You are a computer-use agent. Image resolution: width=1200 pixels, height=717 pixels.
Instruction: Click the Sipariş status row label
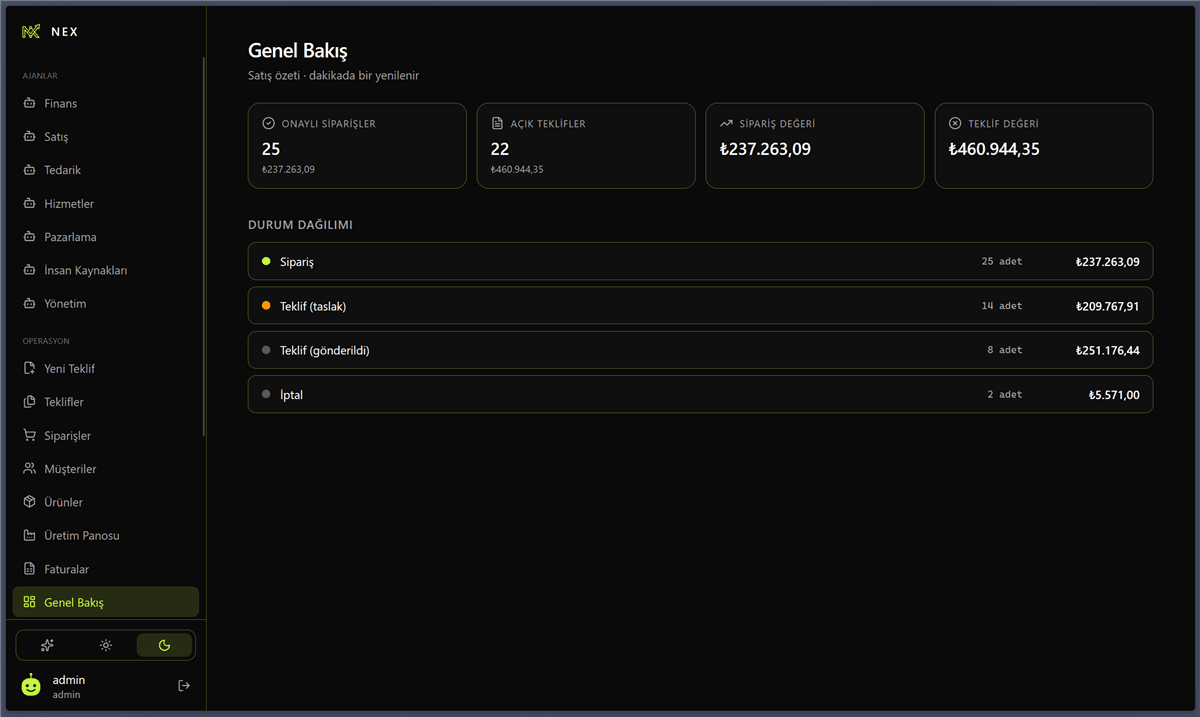(x=297, y=261)
